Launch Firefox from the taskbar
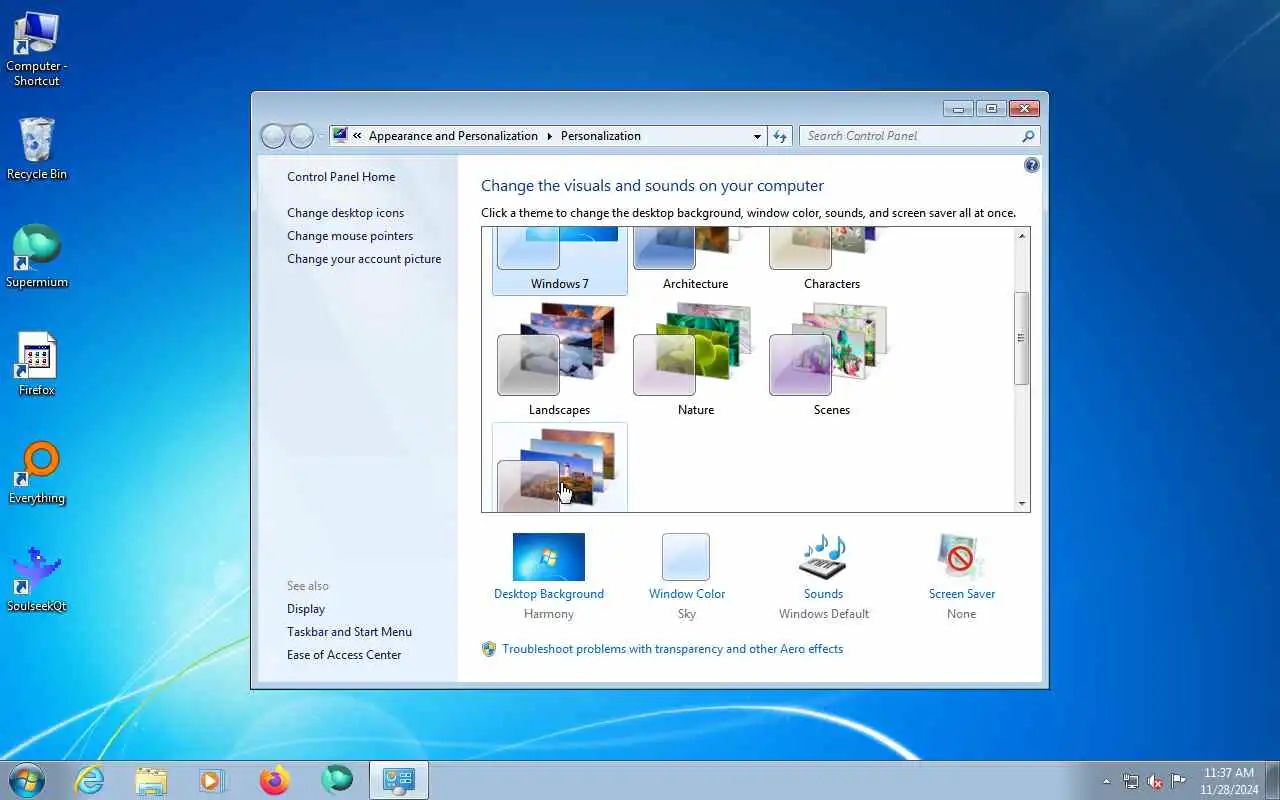Viewport: 1280px width, 800px height. (274, 780)
